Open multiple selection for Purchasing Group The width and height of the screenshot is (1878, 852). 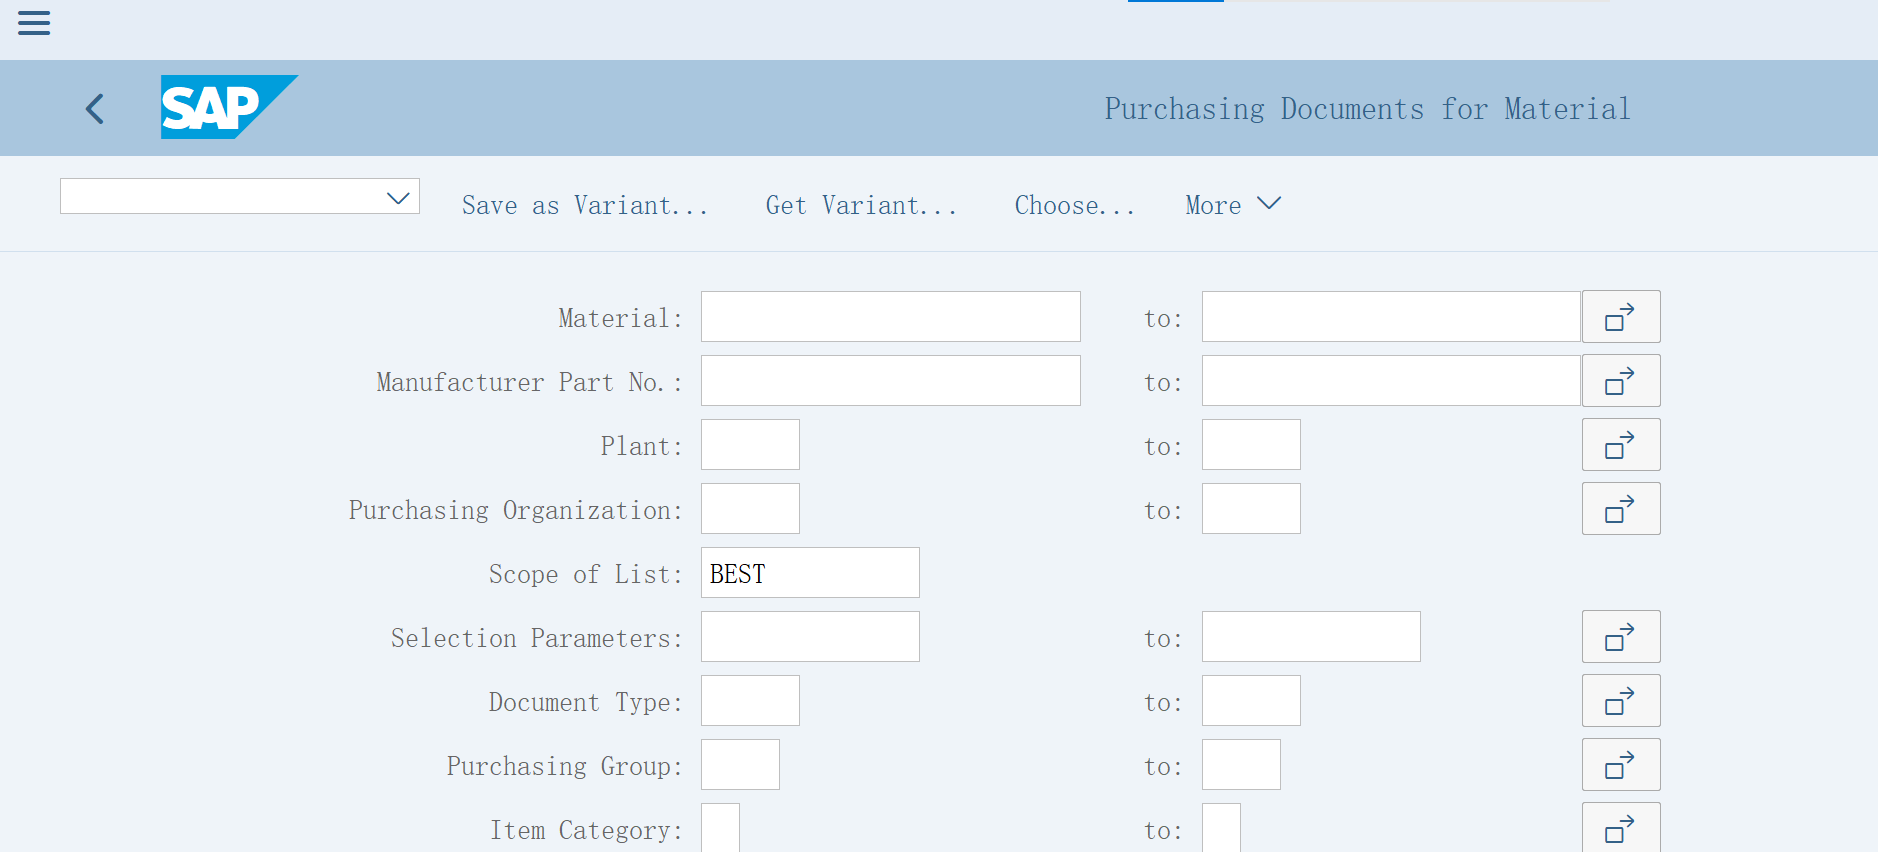(x=1620, y=765)
